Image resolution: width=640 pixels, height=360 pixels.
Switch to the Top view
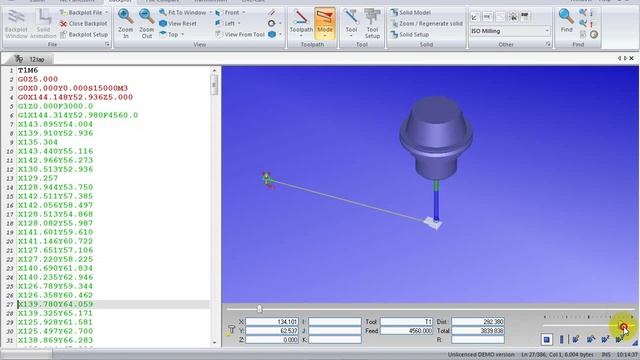[x=169, y=35]
